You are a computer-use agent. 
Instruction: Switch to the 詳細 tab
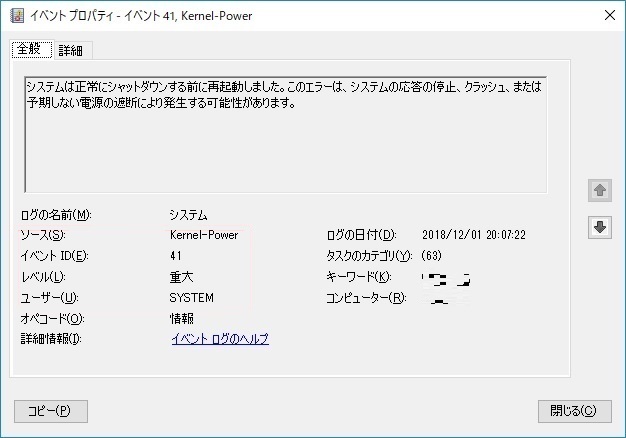tap(71, 50)
